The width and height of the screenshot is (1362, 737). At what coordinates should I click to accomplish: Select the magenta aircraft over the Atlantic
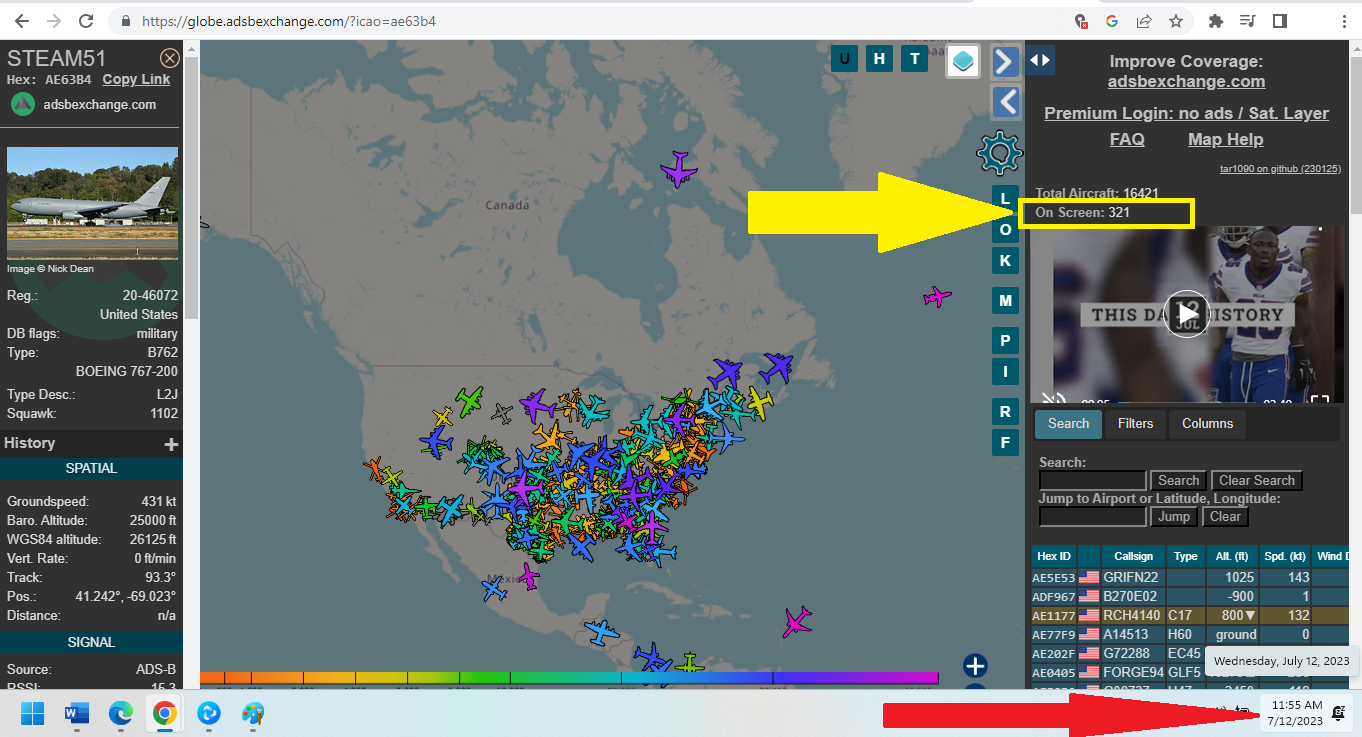coord(937,297)
